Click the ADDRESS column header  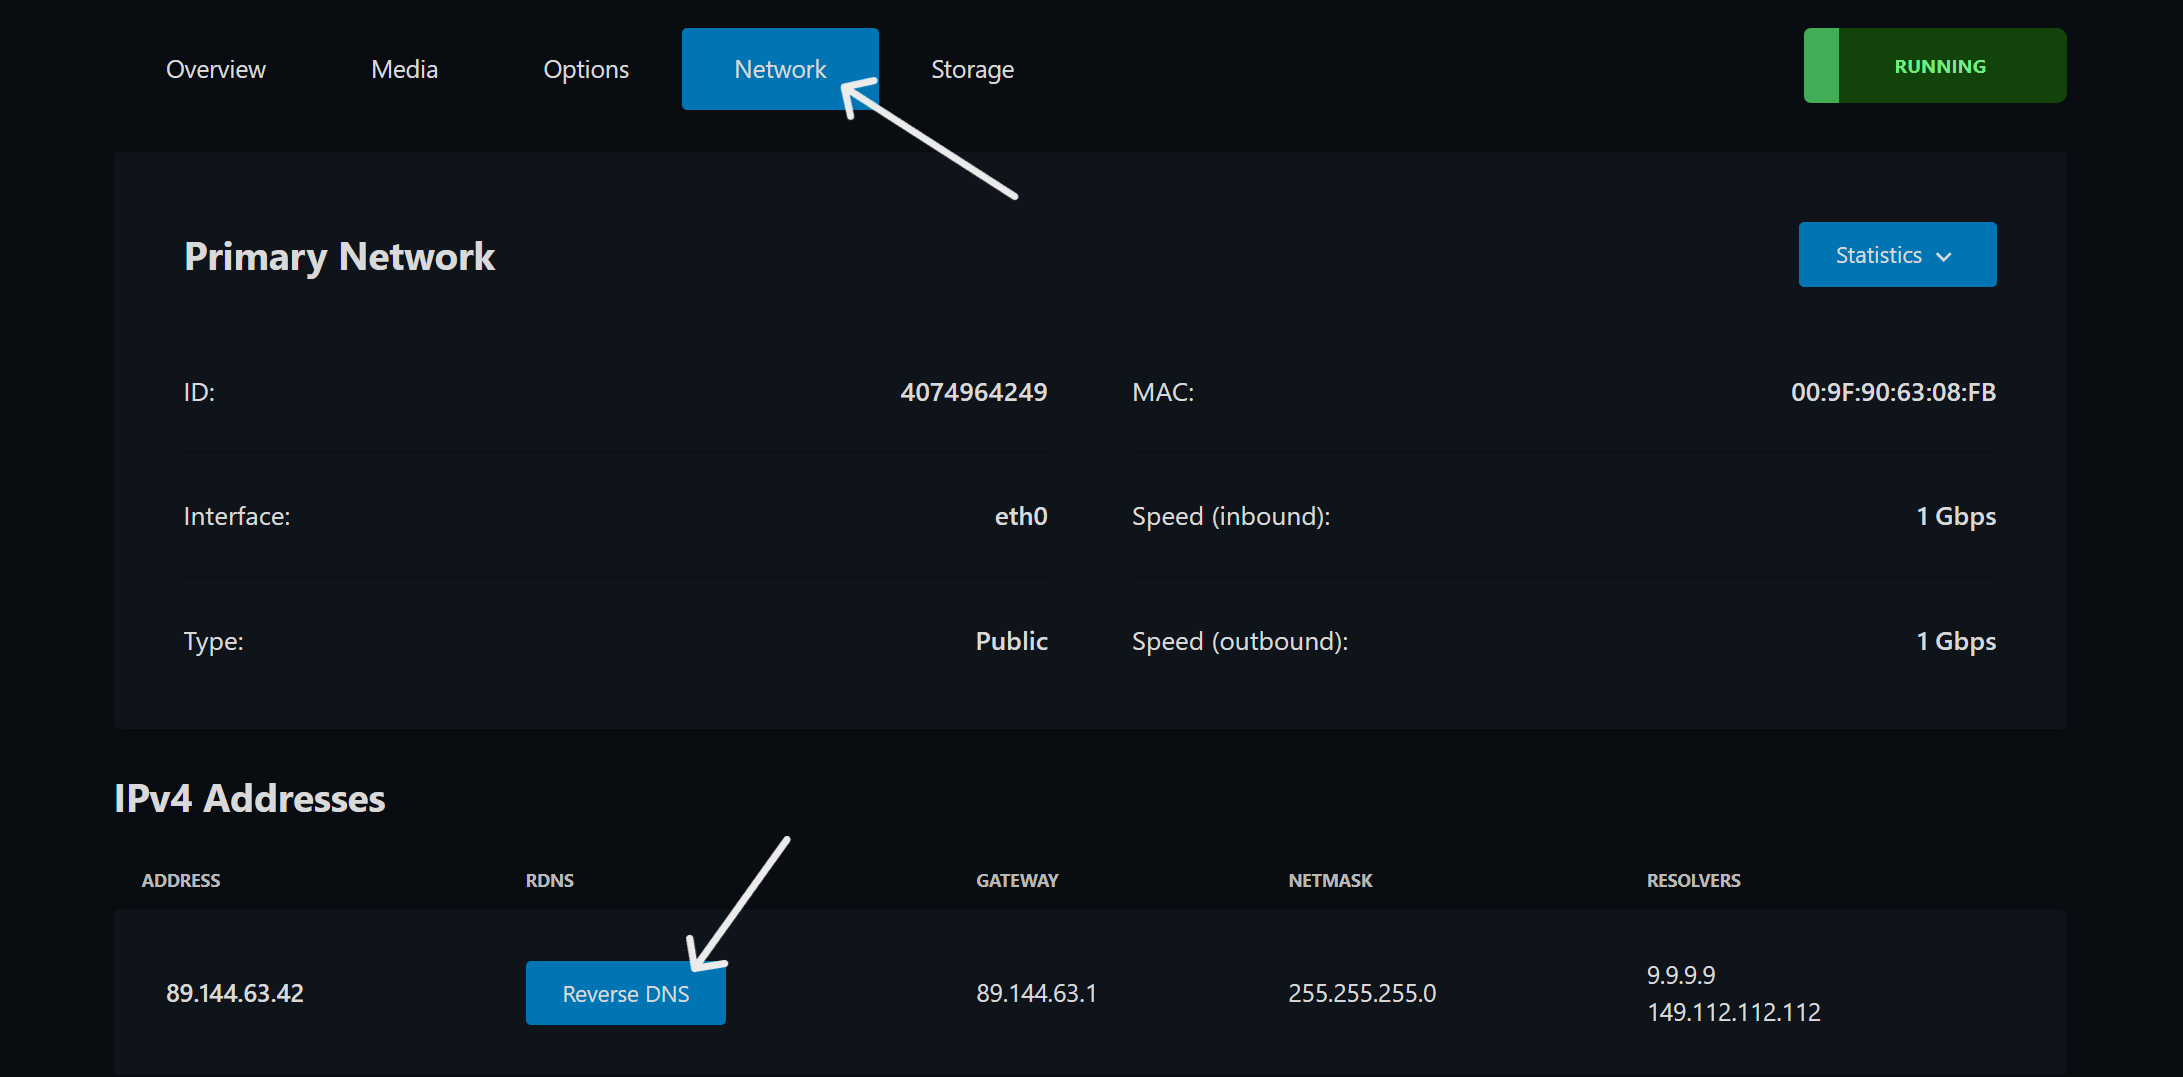point(181,880)
